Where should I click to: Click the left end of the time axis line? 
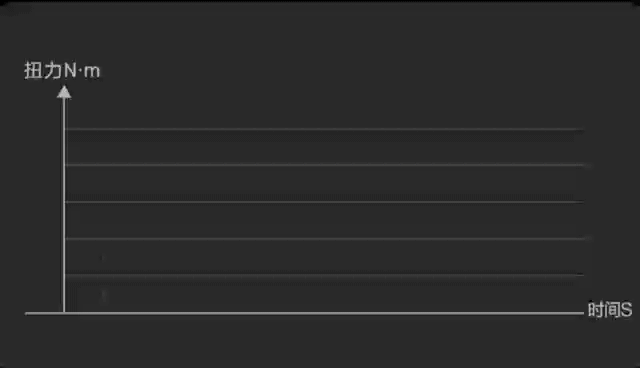click(x=27, y=313)
